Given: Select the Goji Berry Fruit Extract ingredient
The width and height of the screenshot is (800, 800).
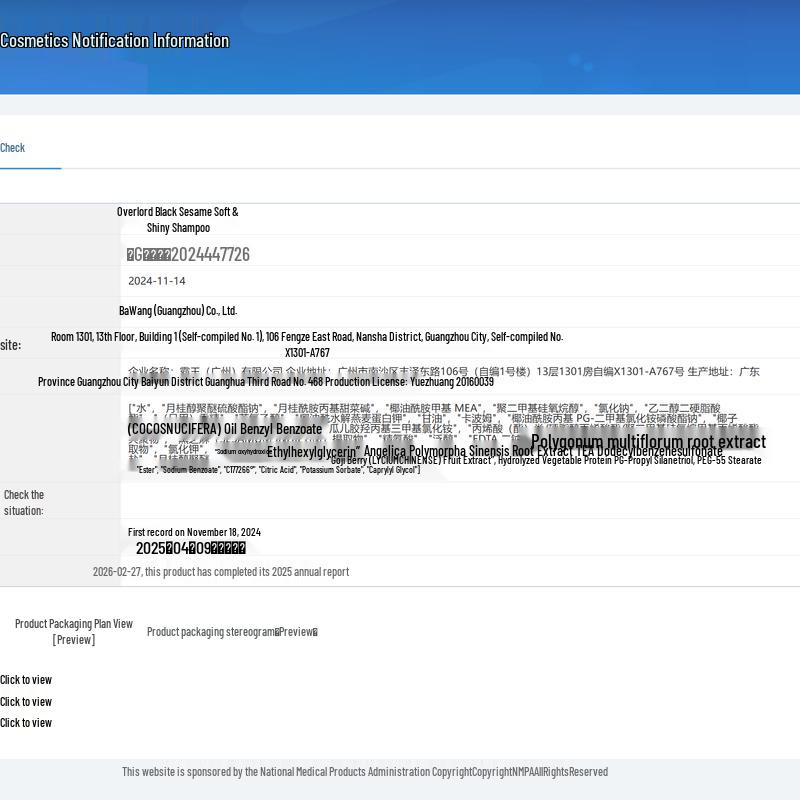Looking at the screenshot, I should point(411,460).
